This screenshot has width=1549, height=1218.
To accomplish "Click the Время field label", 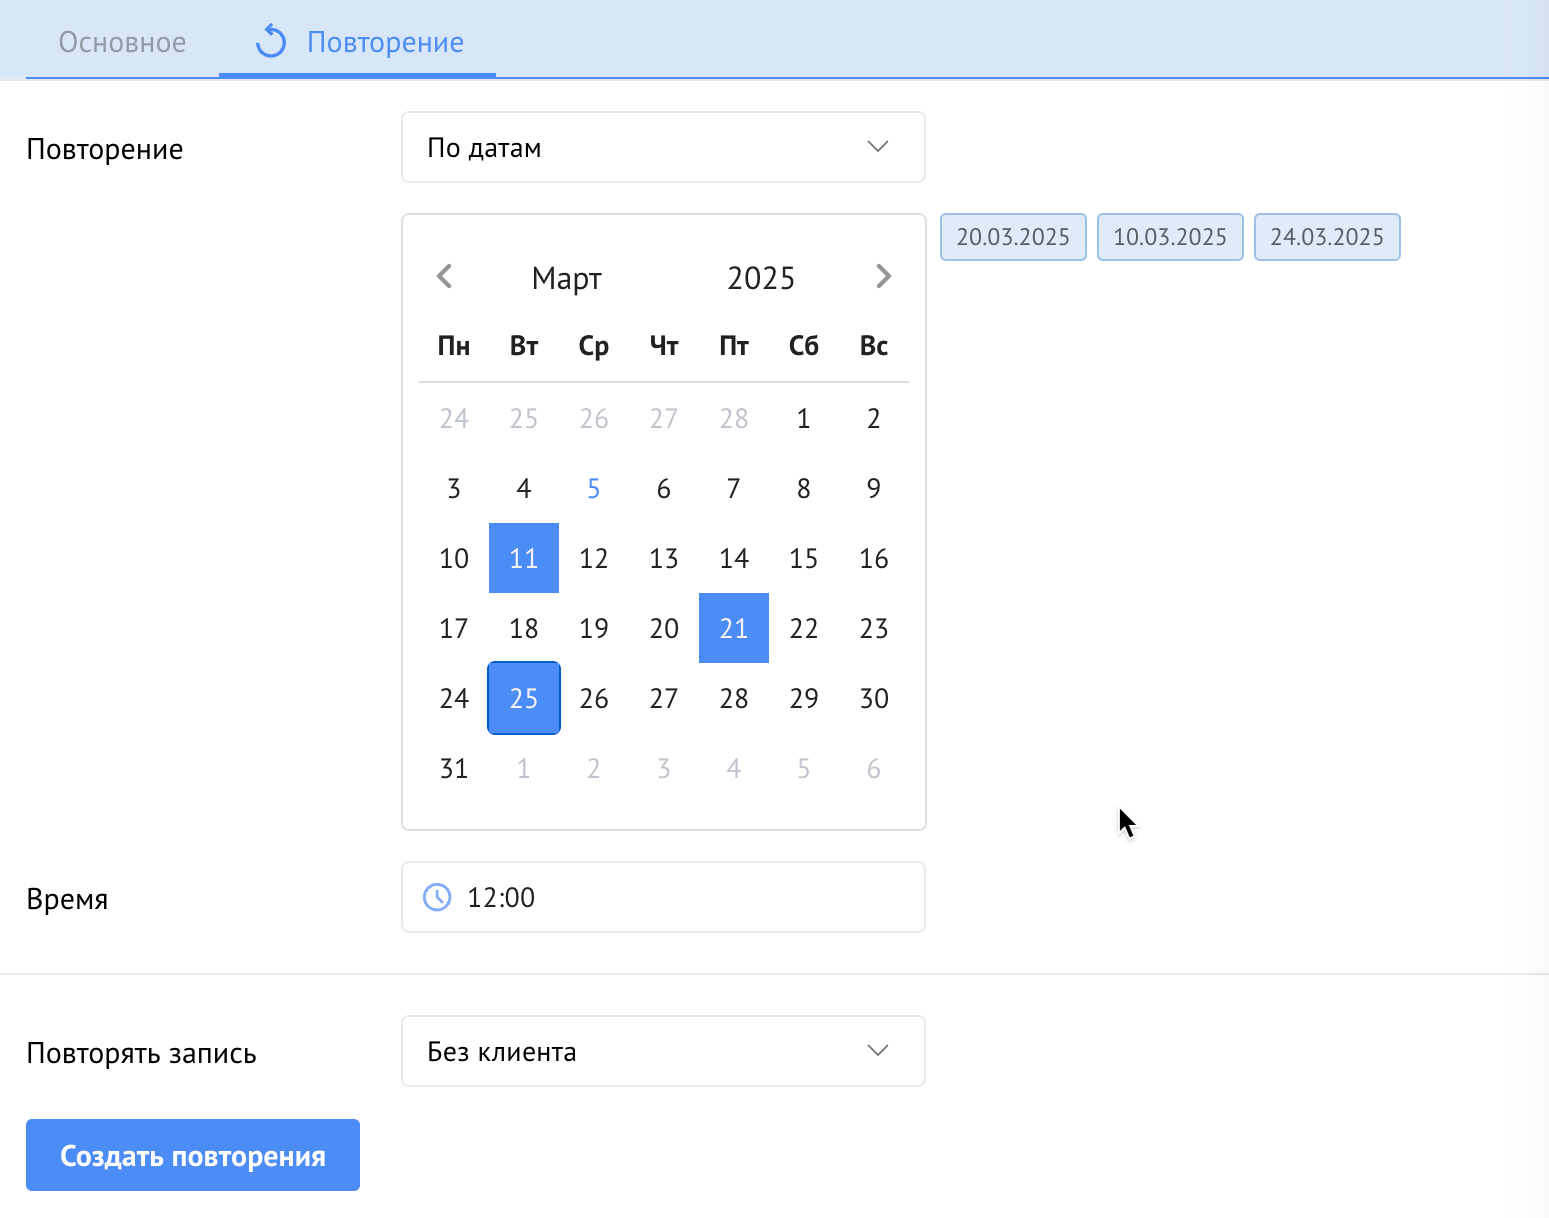I will pyautogui.click(x=67, y=899).
